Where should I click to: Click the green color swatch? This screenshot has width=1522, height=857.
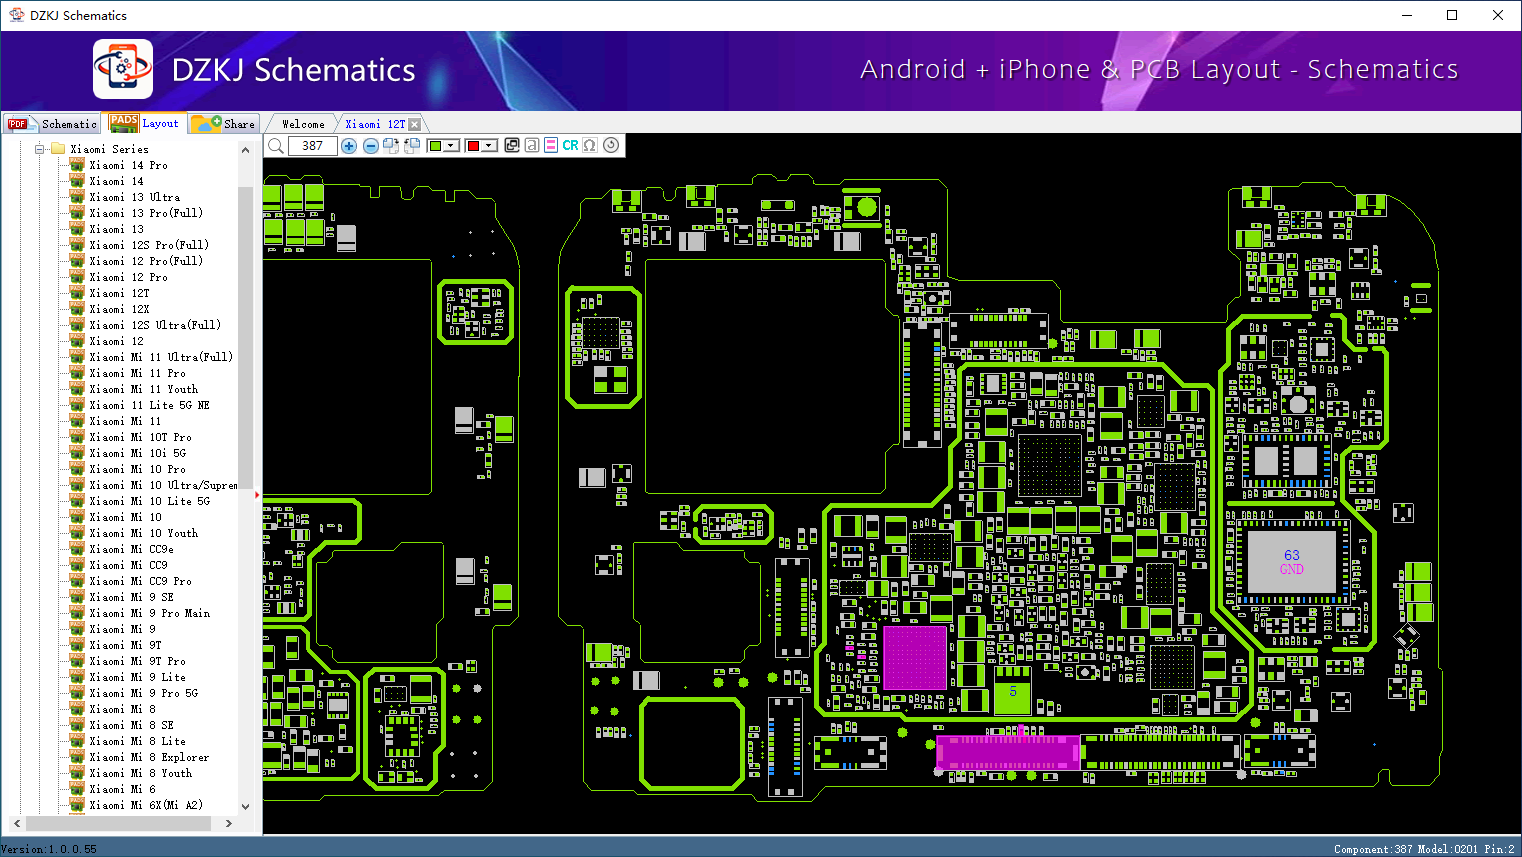pos(435,146)
